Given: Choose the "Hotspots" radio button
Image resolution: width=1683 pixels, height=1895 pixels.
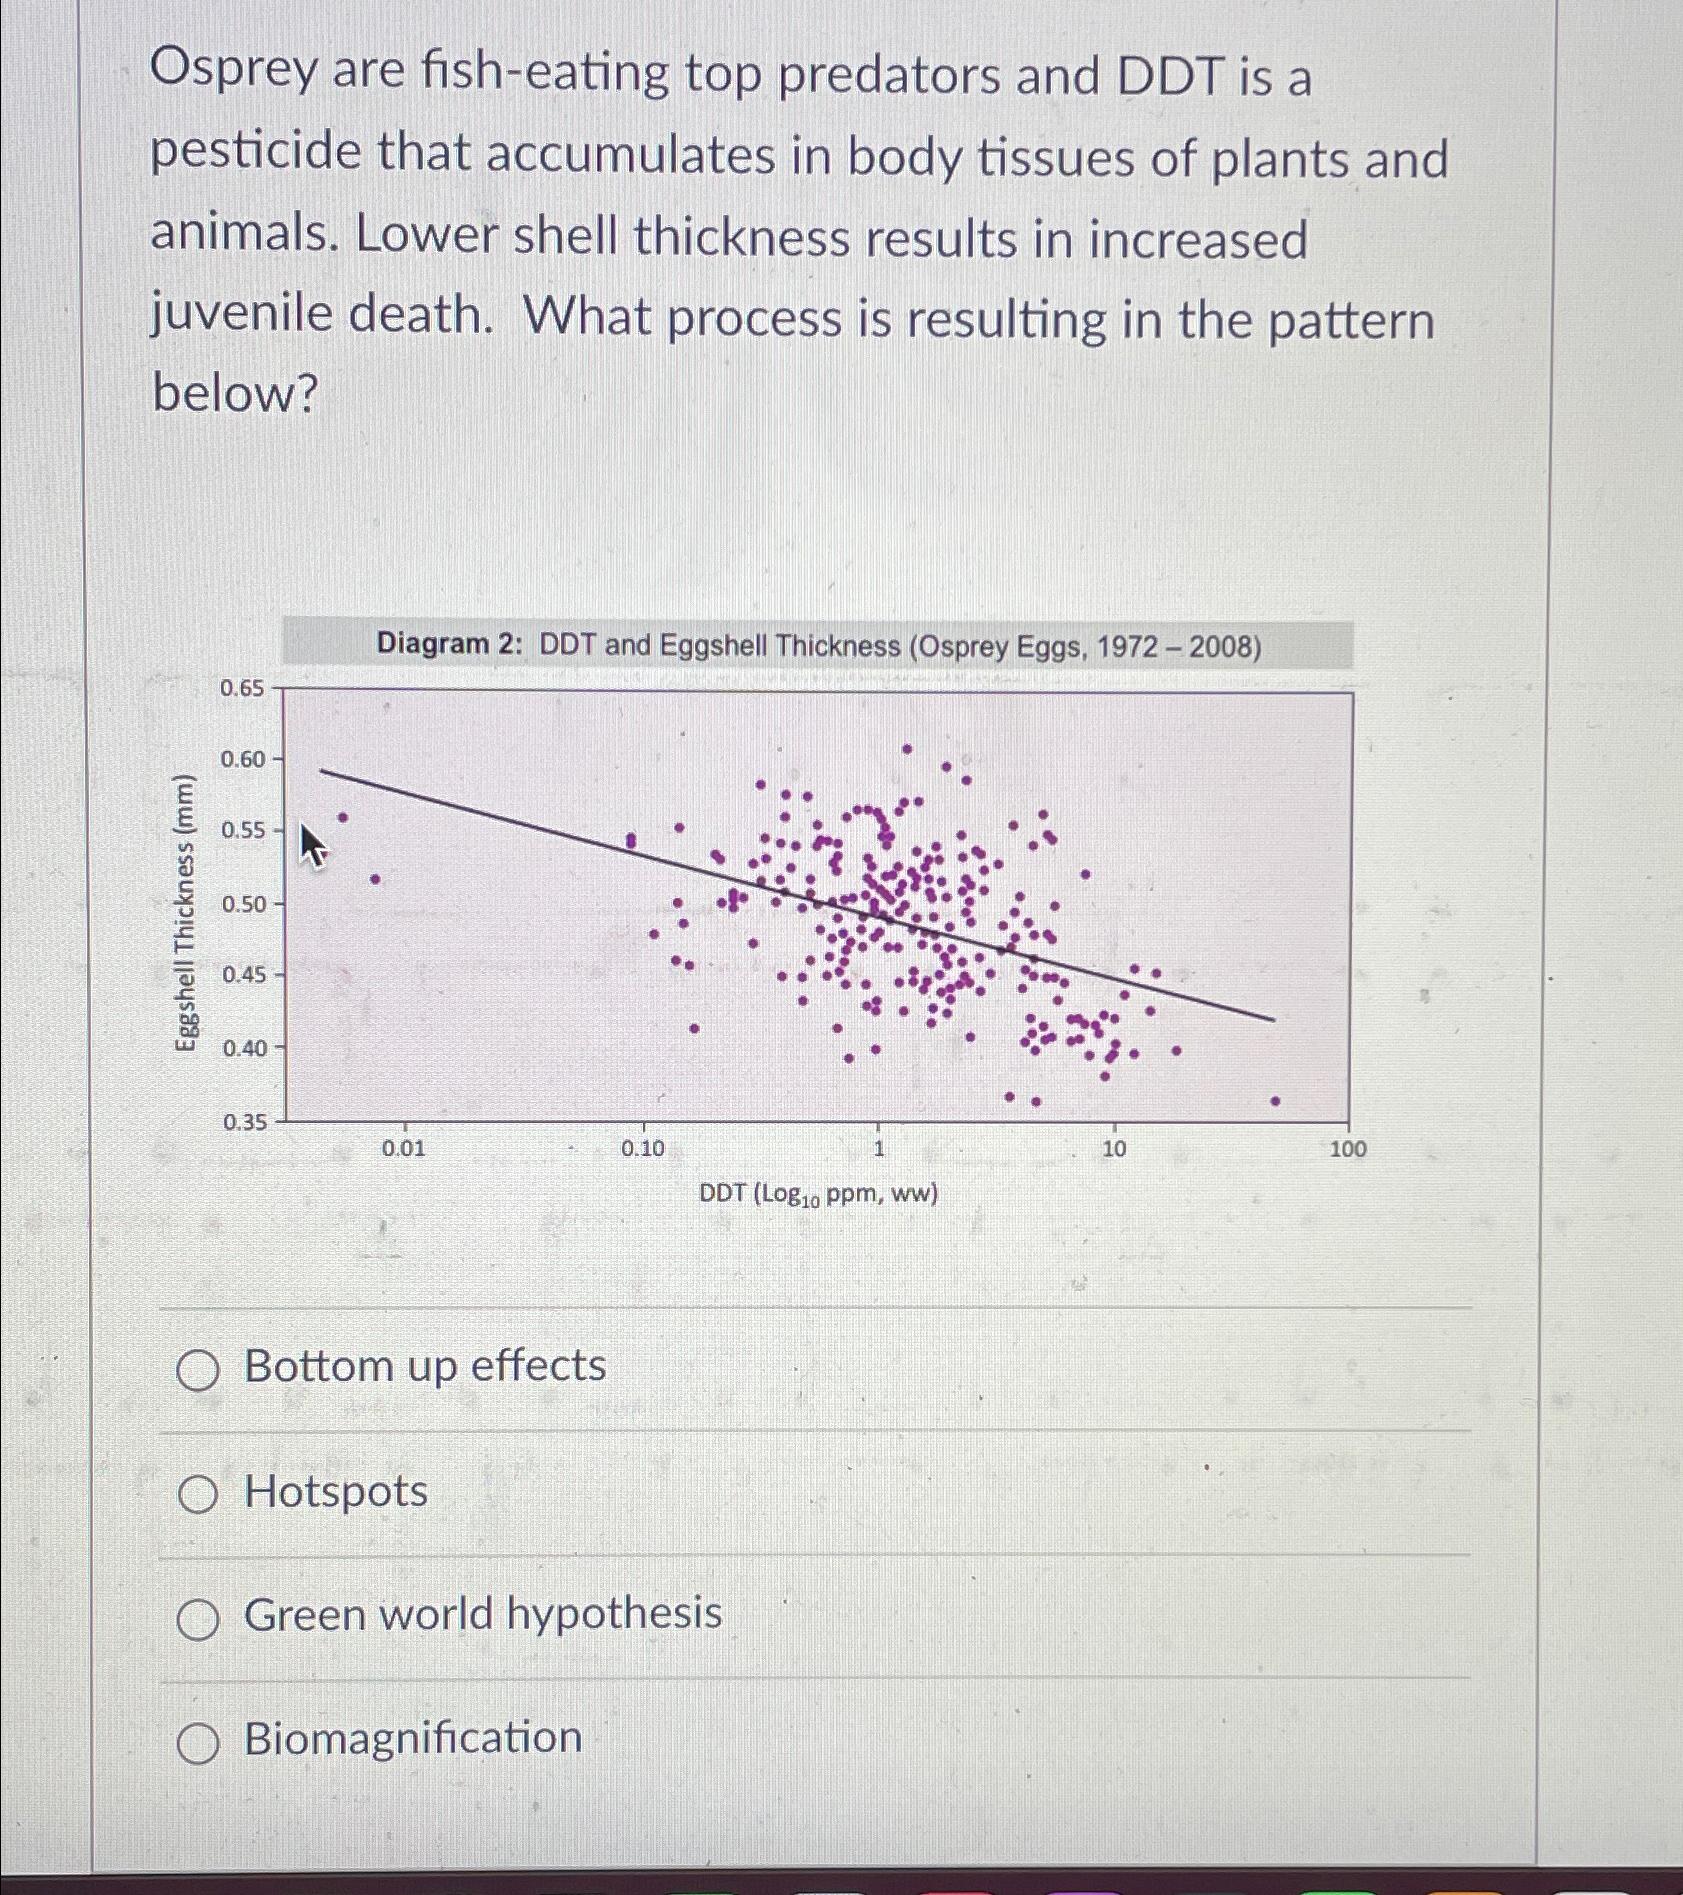Looking at the screenshot, I should coord(198,1495).
